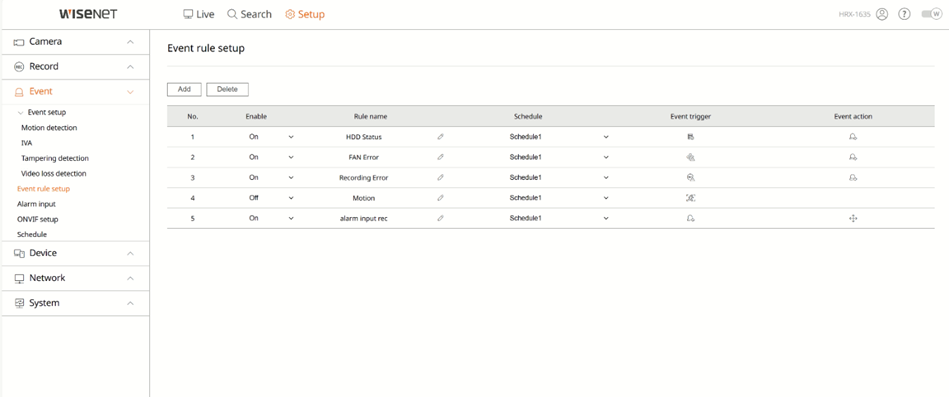The height and width of the screenshot is (397, 949).
Task: Open the user account icon beside HRX-1635
Action: (x=882, y=14)
